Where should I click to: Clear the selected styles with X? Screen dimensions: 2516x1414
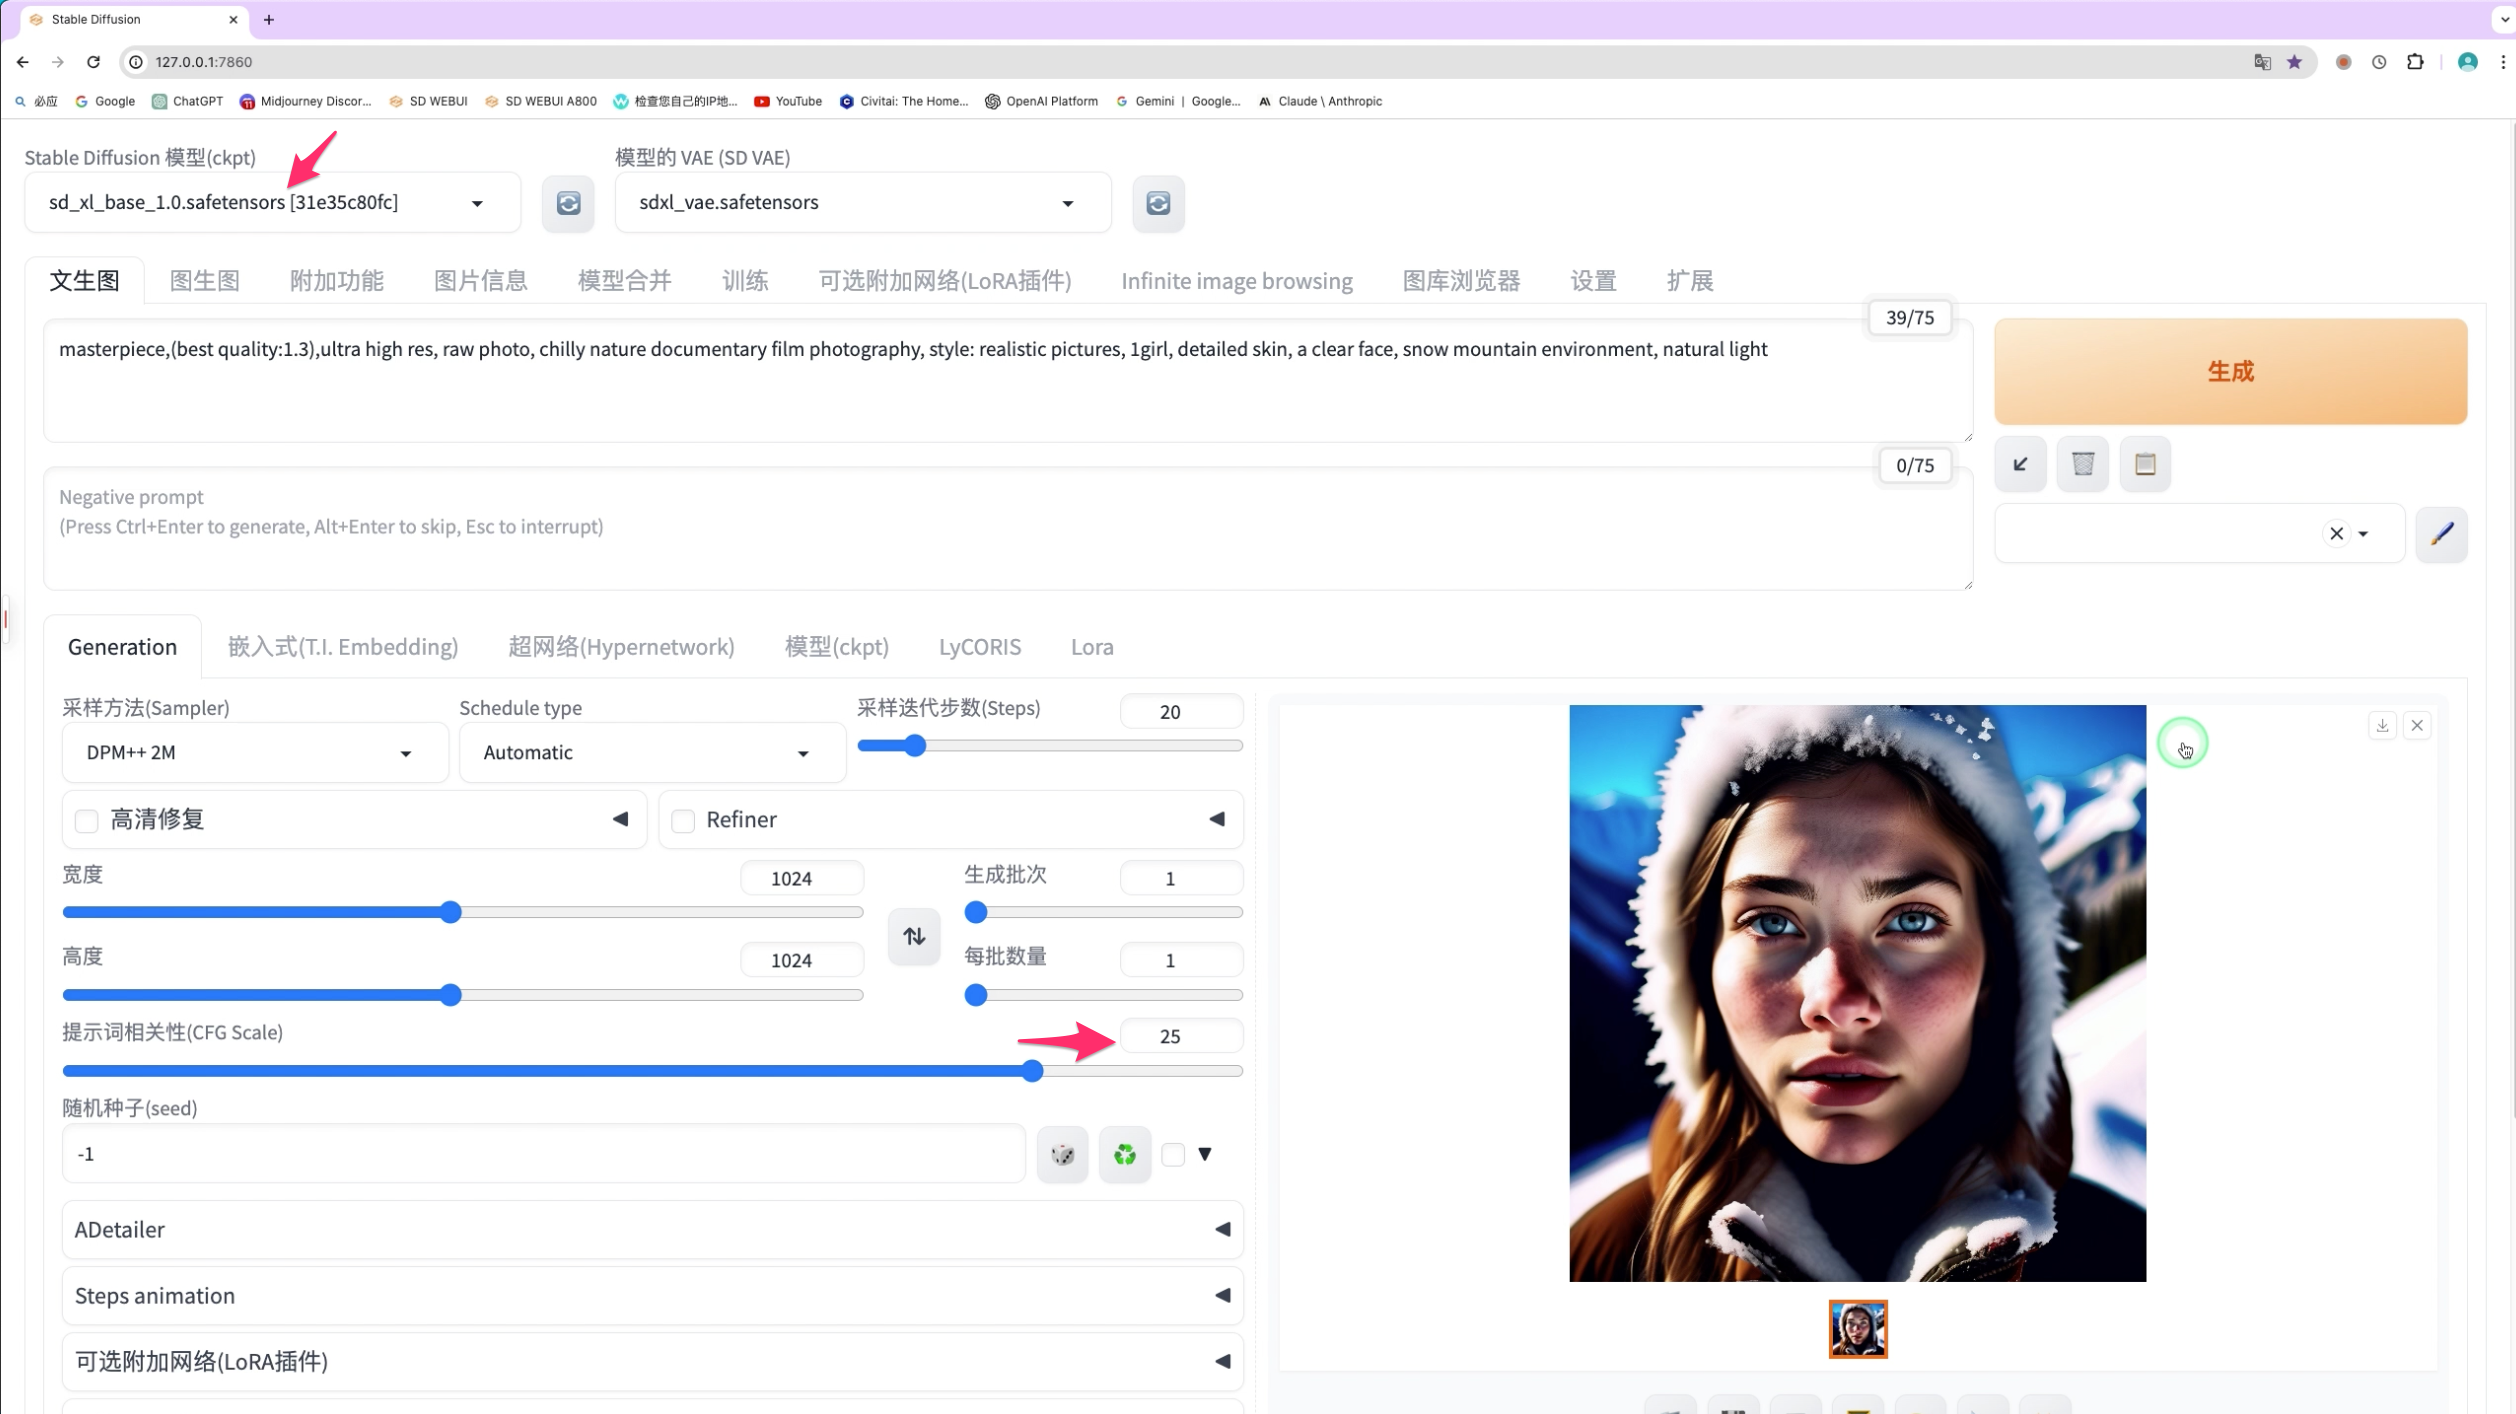2336,534
